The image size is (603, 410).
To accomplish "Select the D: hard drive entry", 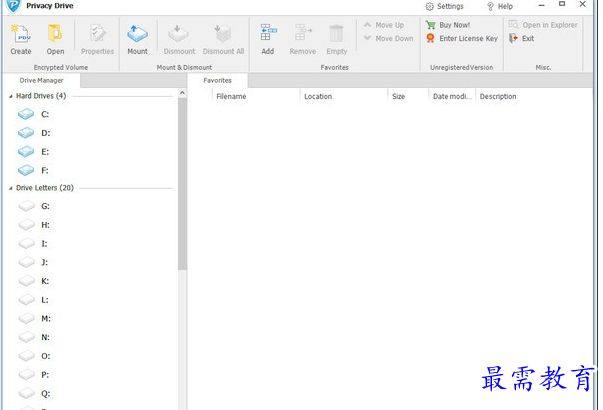I will point(45,133).
